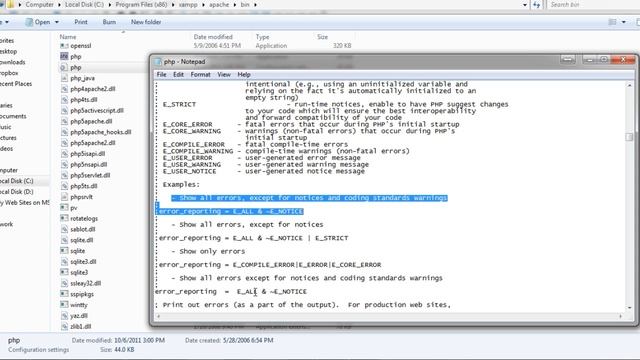Click the change view icon

coord(612,22)
